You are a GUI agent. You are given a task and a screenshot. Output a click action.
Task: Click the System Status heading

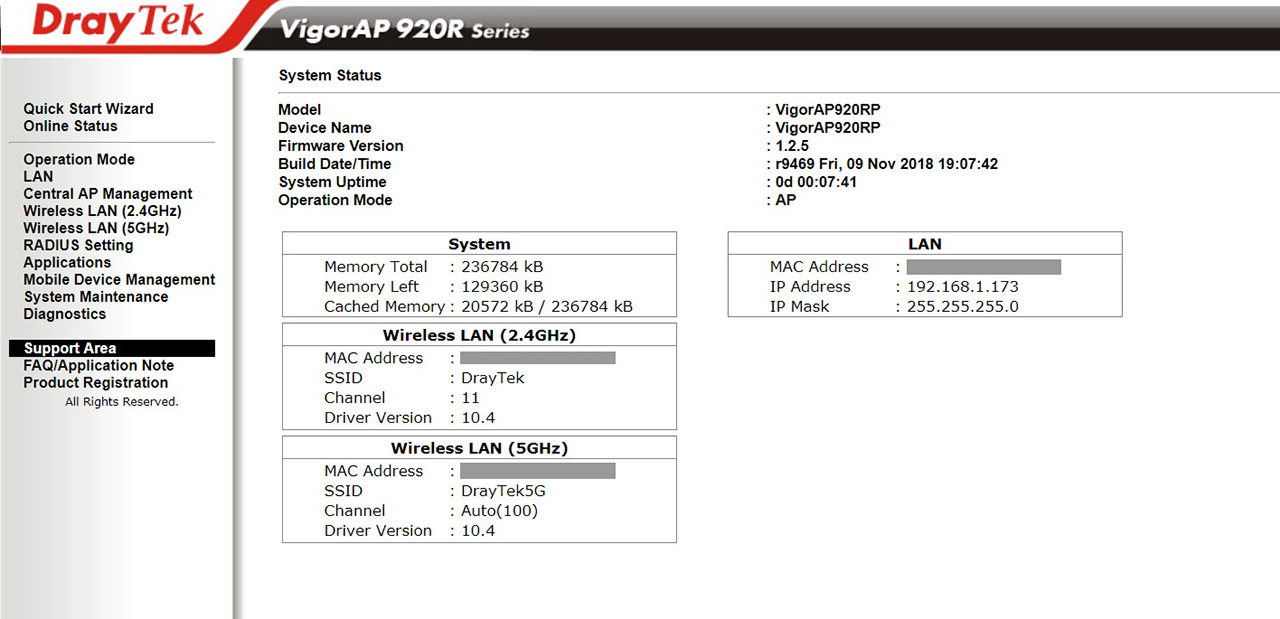(330, 76)
